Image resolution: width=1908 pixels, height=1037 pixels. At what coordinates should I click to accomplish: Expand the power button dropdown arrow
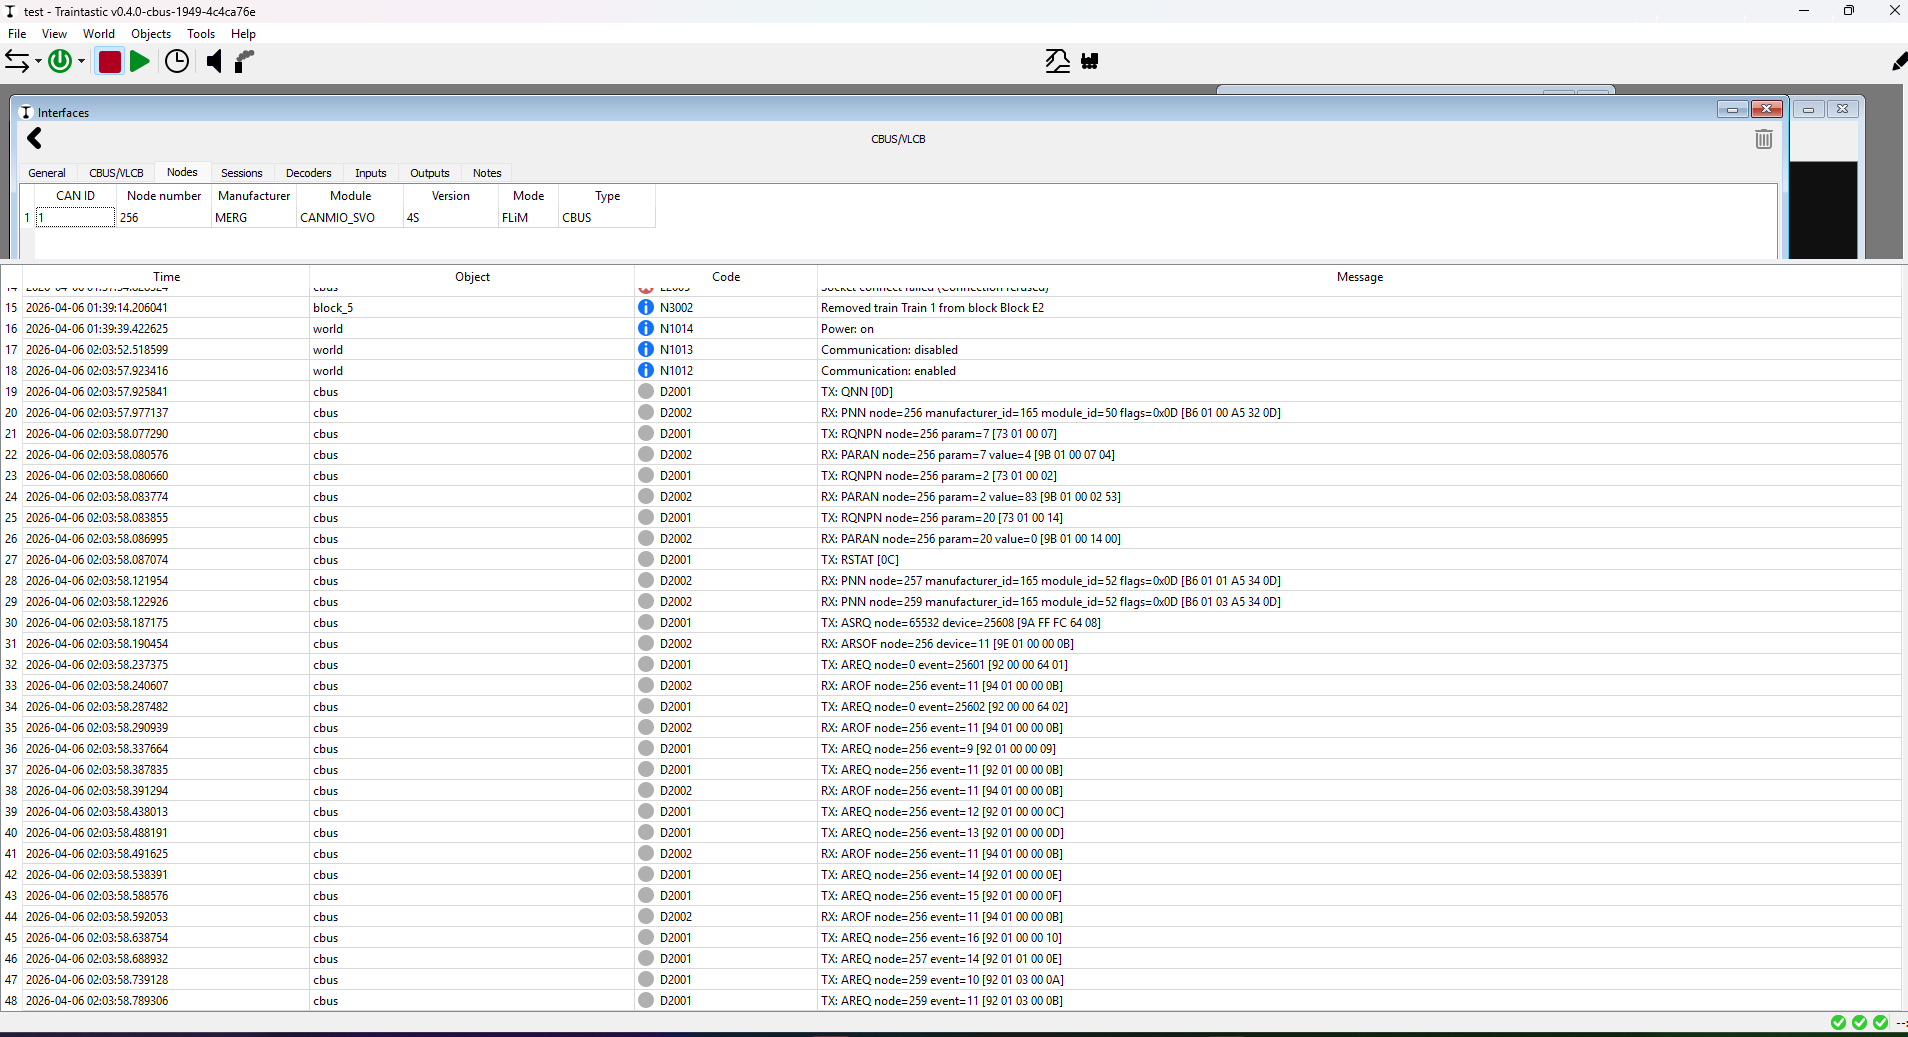pyautogui.click(x=82, y=62)
